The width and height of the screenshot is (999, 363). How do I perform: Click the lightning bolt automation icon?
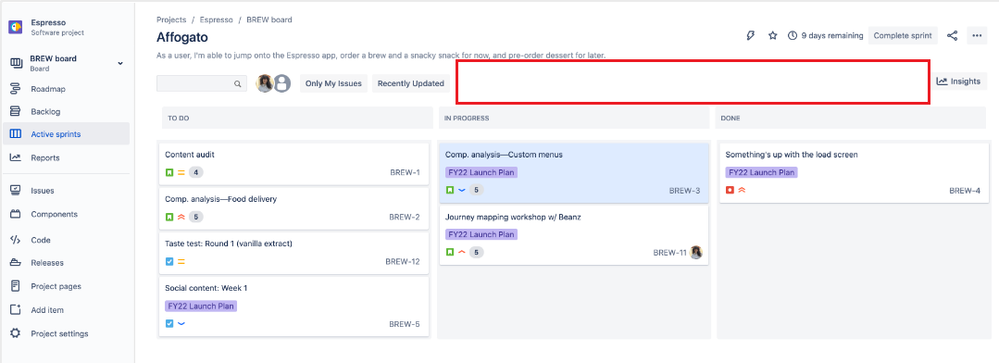(x=751, y=36)
